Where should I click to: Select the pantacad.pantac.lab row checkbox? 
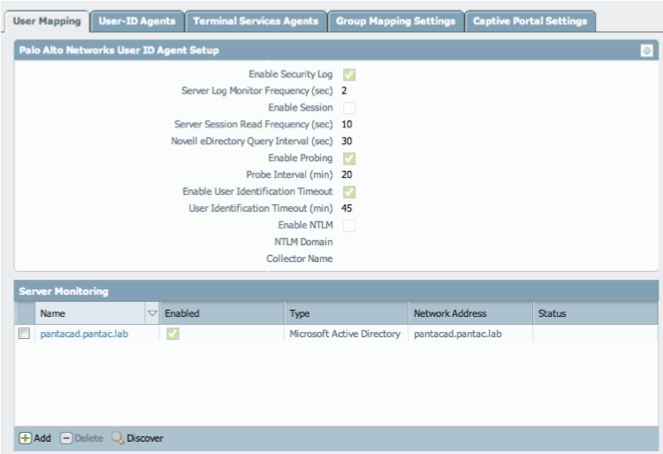(x=24, y=334)
